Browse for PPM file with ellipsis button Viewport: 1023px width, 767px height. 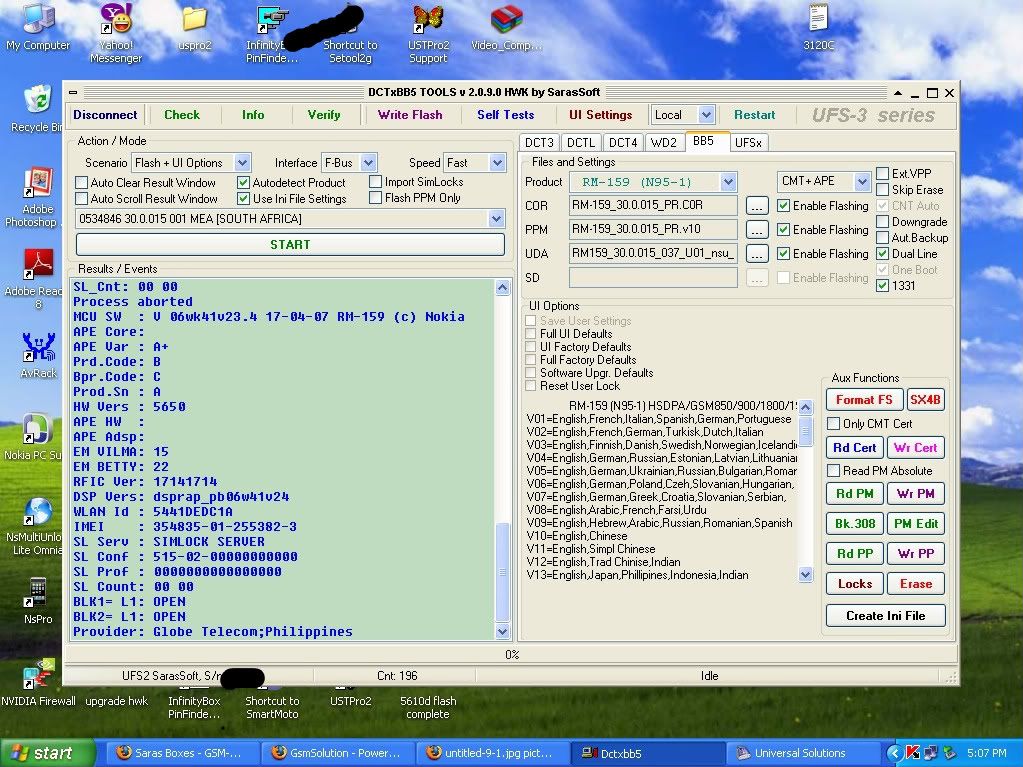tap(757, 230)
